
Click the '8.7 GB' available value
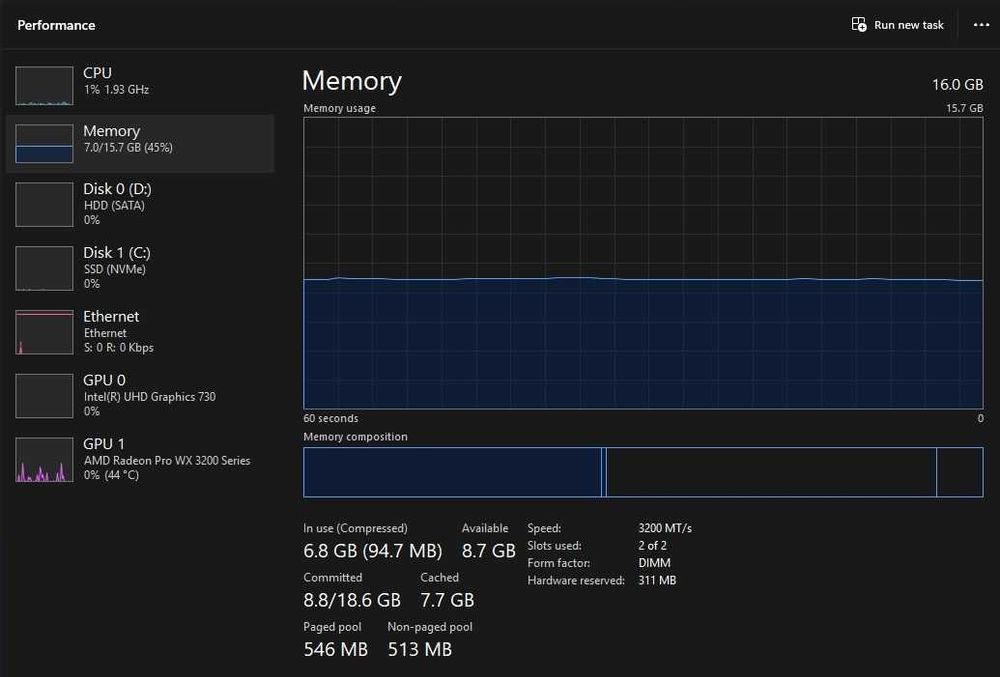489,551
